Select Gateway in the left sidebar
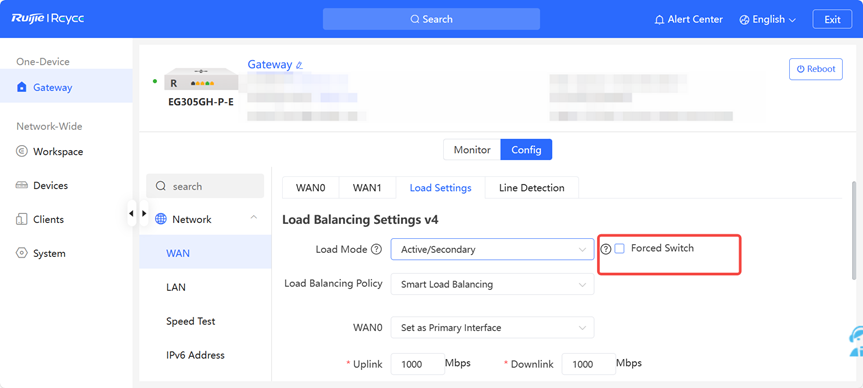The image size is (863, 388). pos(66,87)
